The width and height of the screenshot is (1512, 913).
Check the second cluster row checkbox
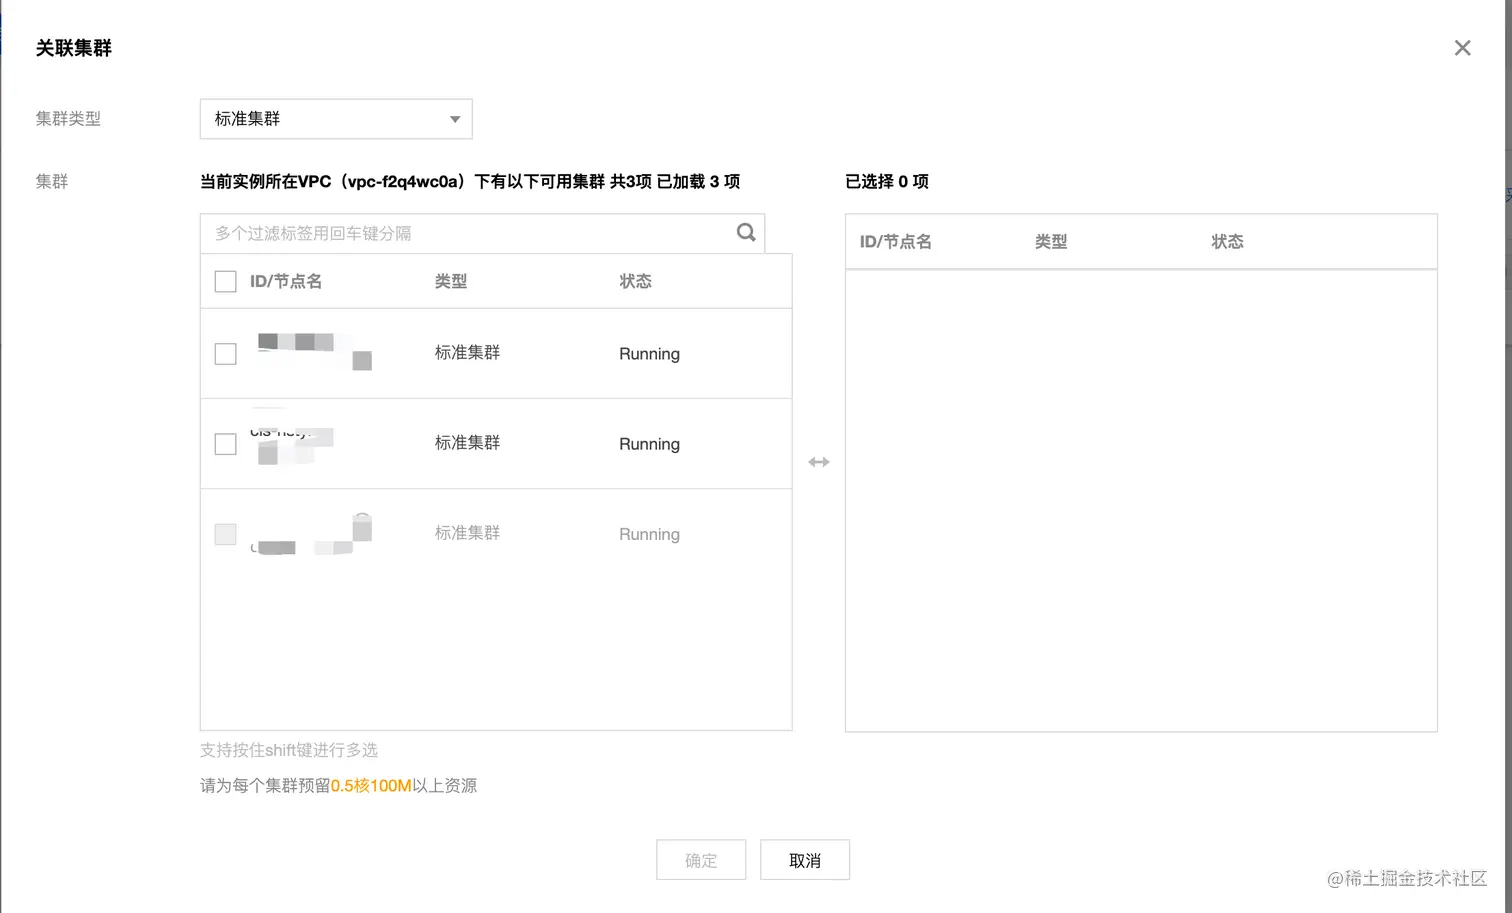click(x=226, y=444)
